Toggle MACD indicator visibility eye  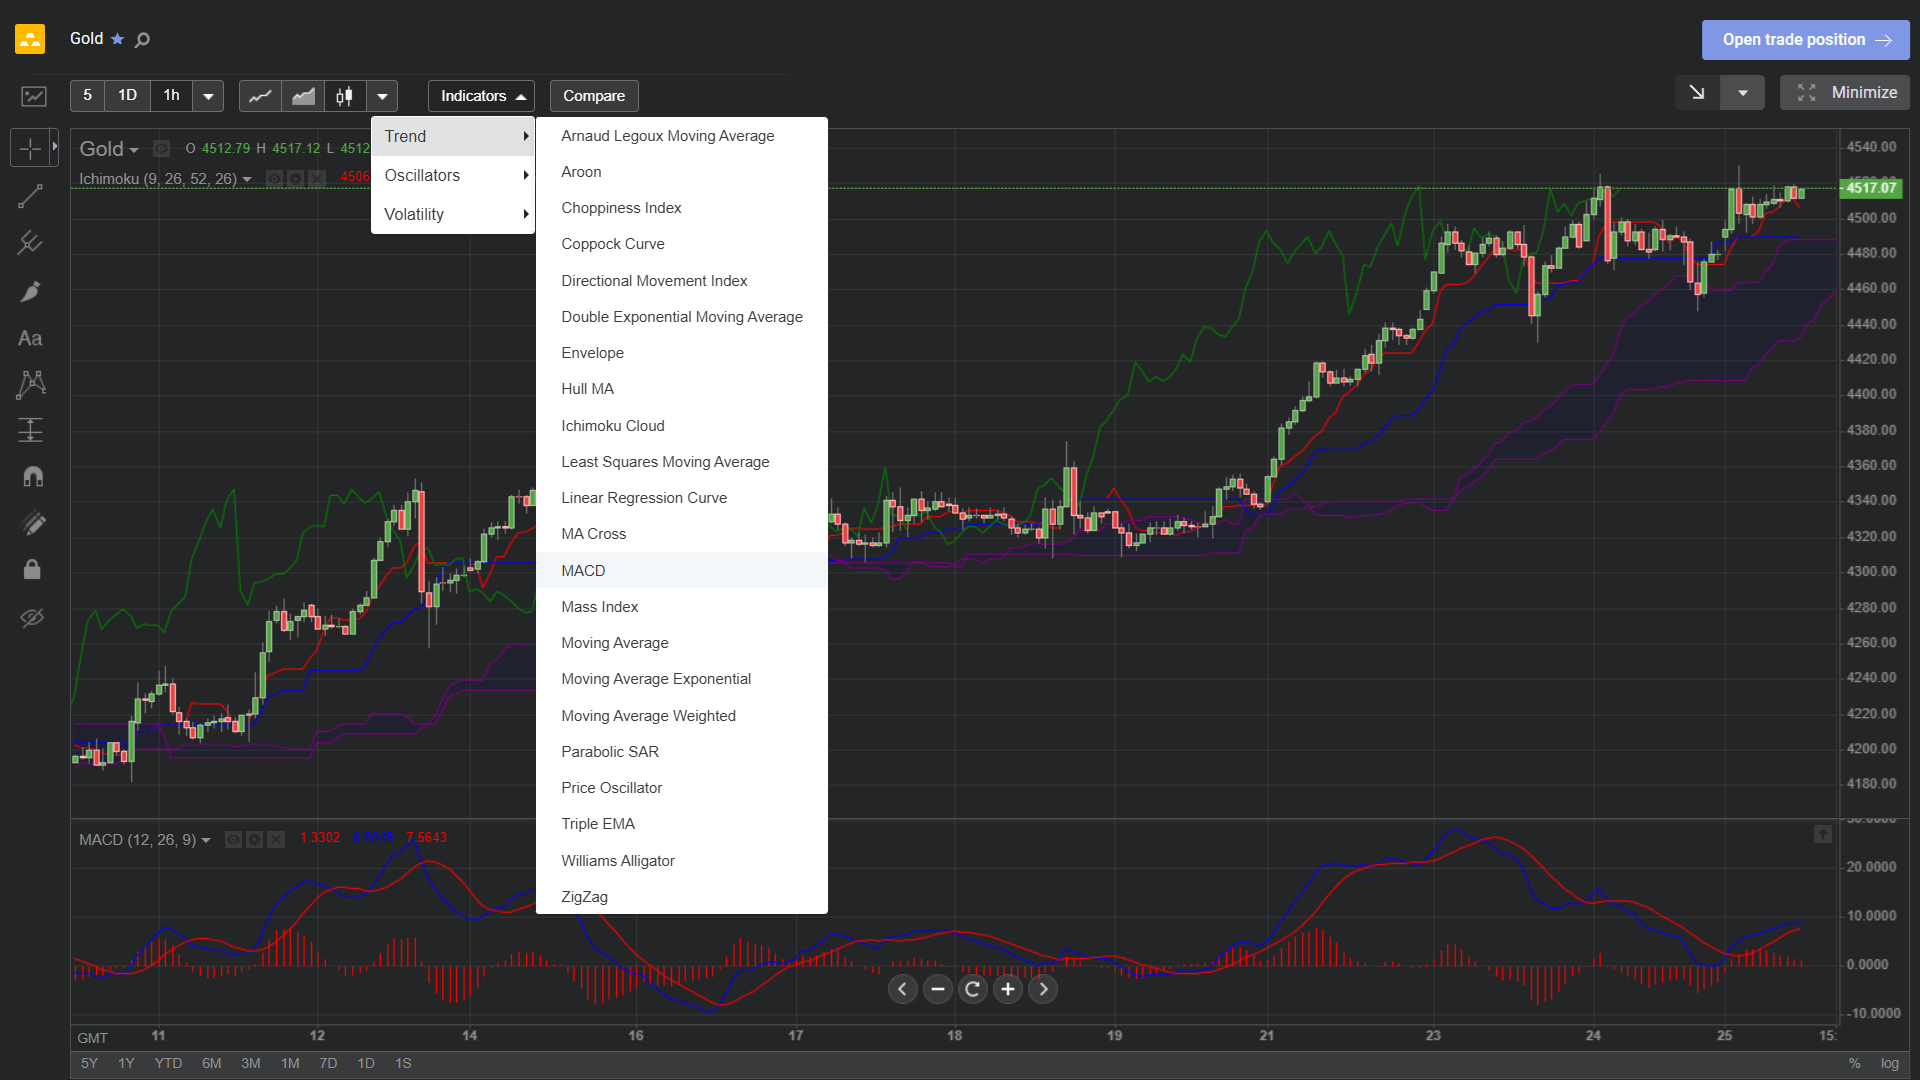tap(233, 839)
